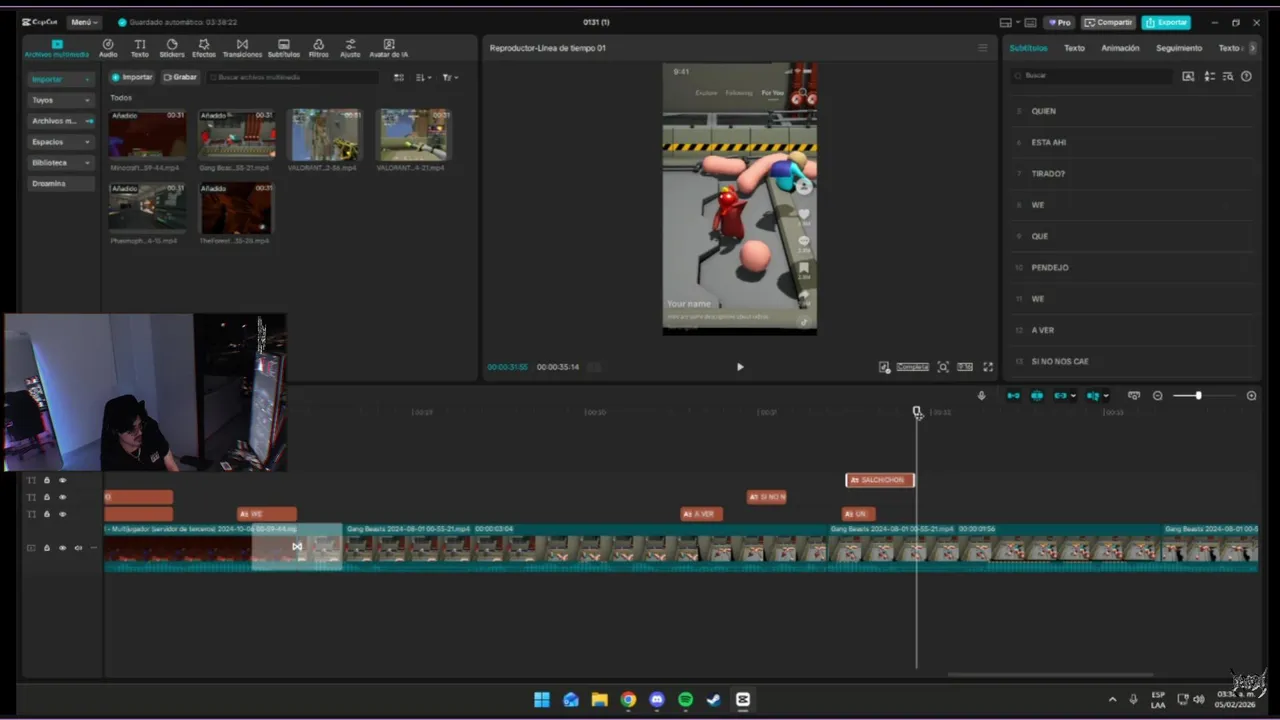This screenshot has width=1280, height=720.
Task: Click the timeline zoom in plus icon
Action: [x=1251, y=396]
